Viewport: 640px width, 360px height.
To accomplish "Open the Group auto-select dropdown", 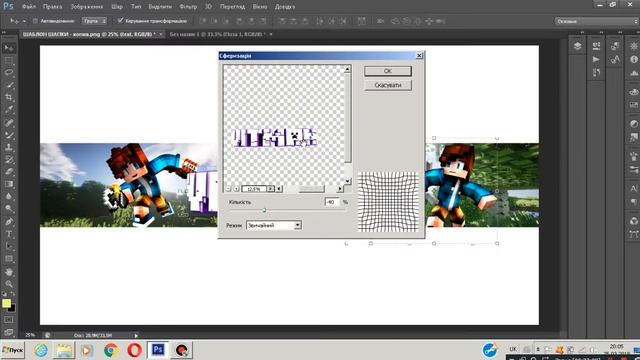I will point(94,21).
